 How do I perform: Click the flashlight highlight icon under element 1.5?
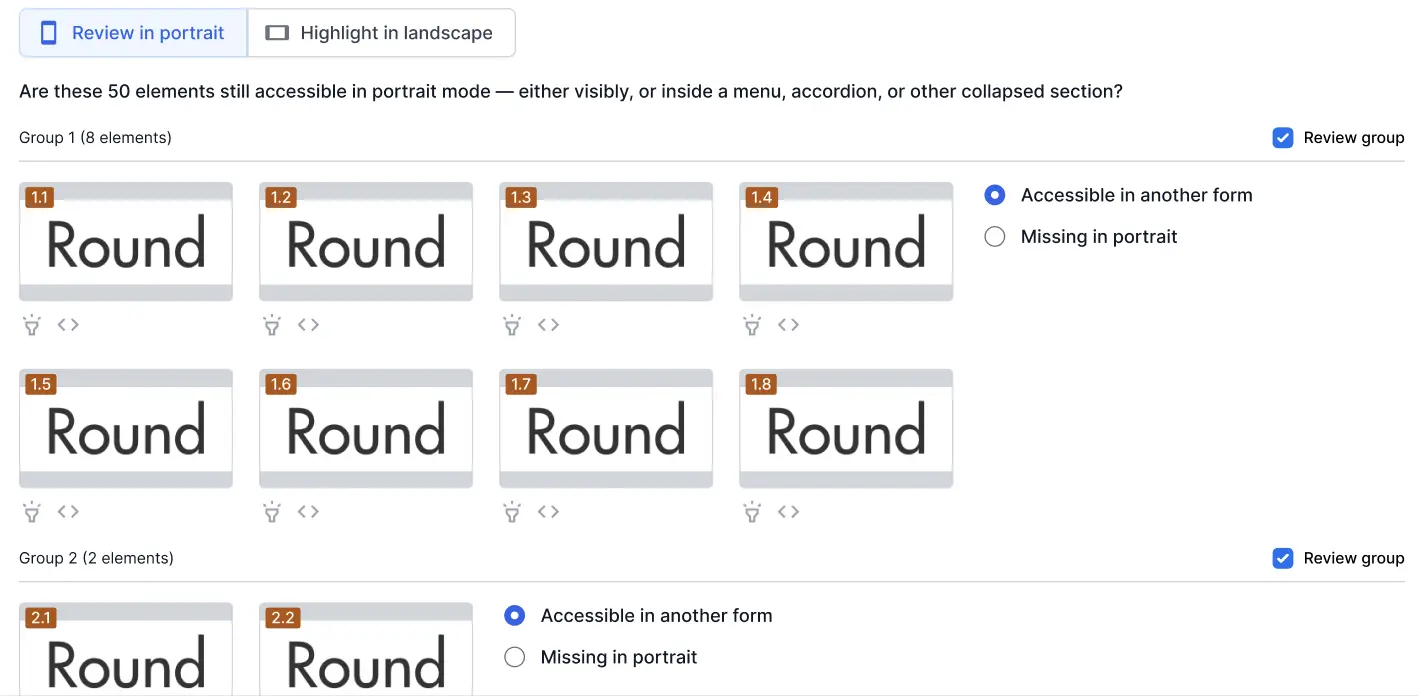tap(32, 512)
